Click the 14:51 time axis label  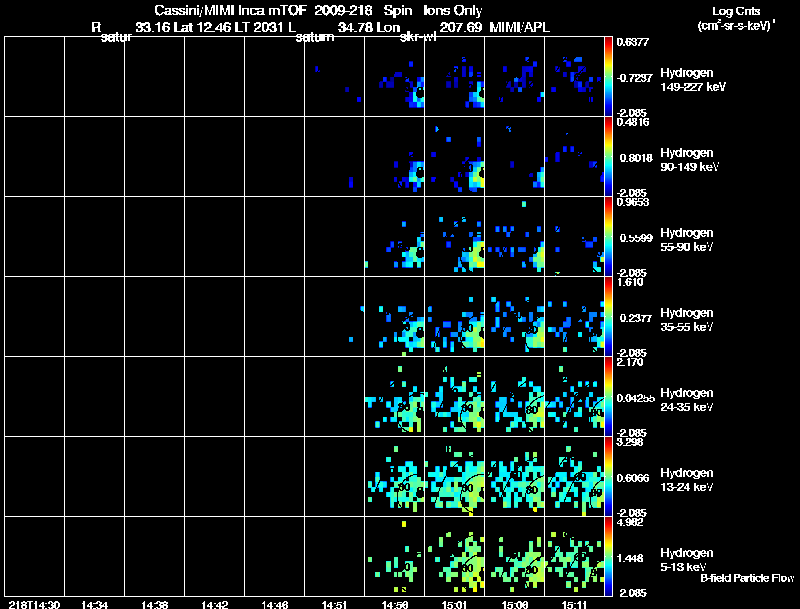coord(335,604)
